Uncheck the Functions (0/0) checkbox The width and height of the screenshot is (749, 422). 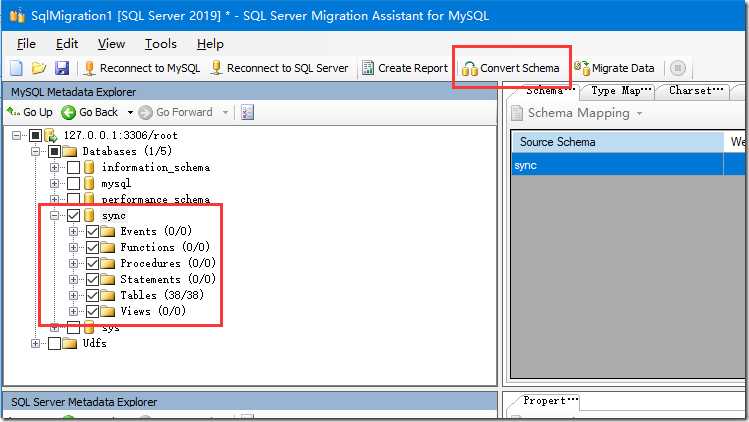(x=93, y=248)
